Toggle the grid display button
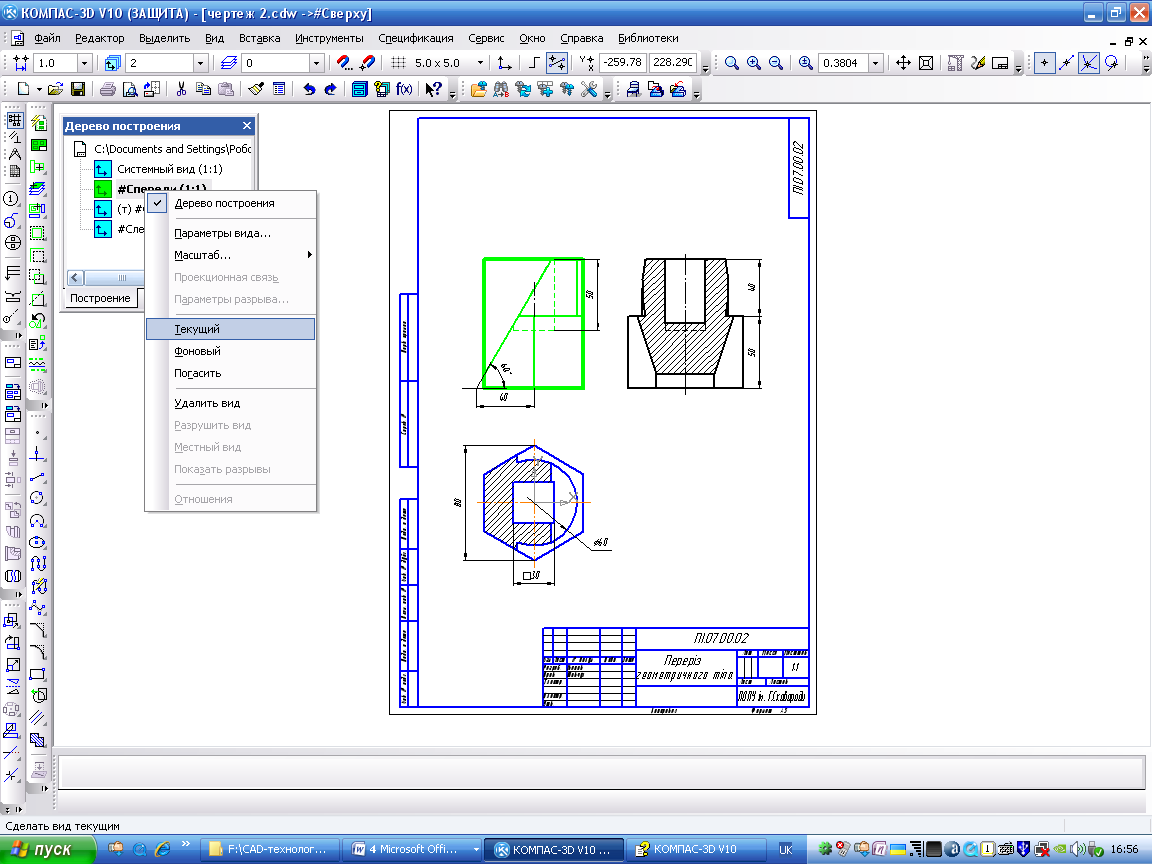 398,63
